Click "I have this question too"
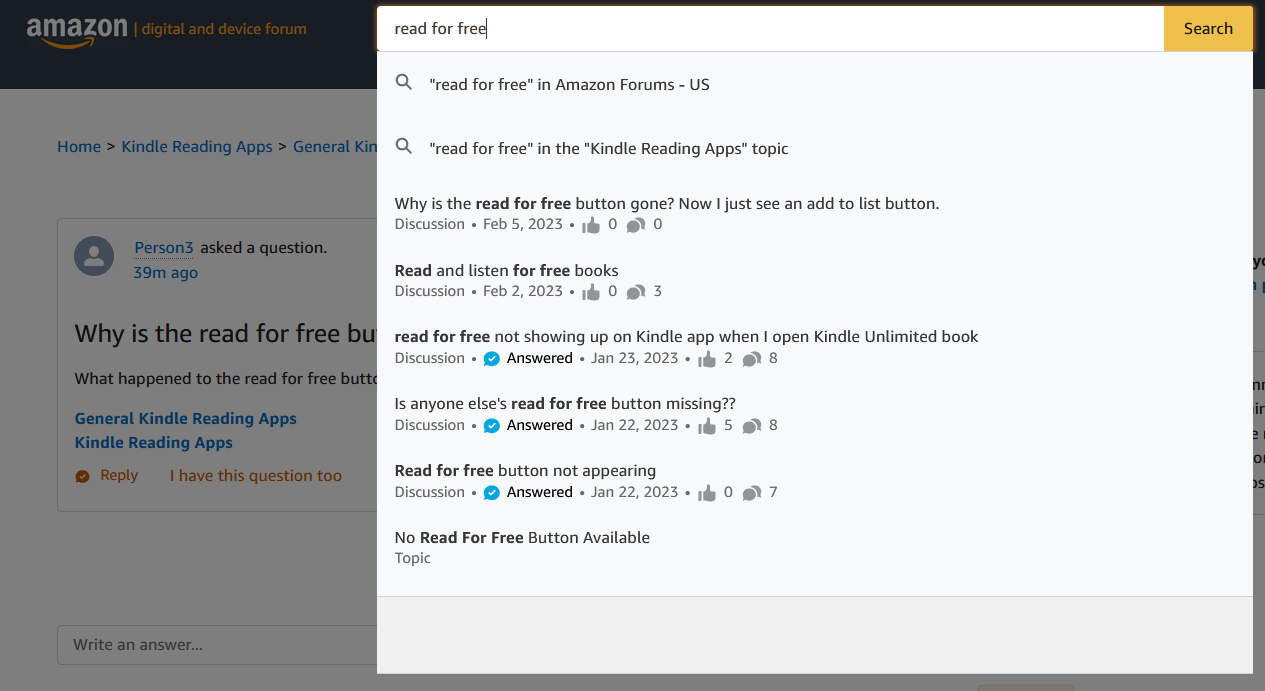 click(x=256, y=476)
